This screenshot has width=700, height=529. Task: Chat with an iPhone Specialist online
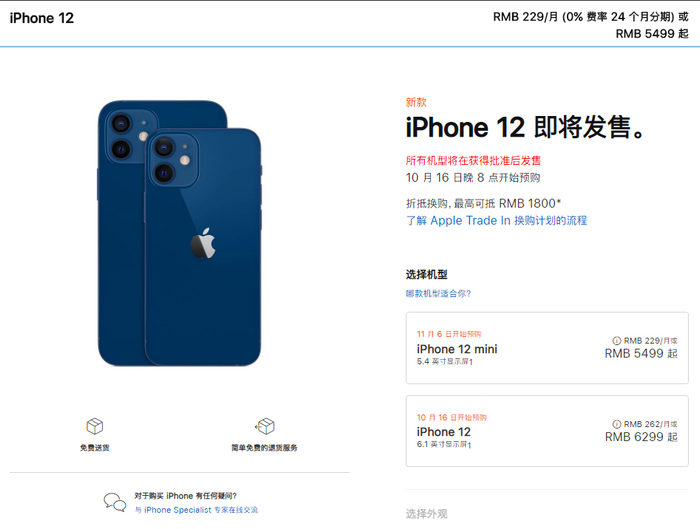coord(196,510)
